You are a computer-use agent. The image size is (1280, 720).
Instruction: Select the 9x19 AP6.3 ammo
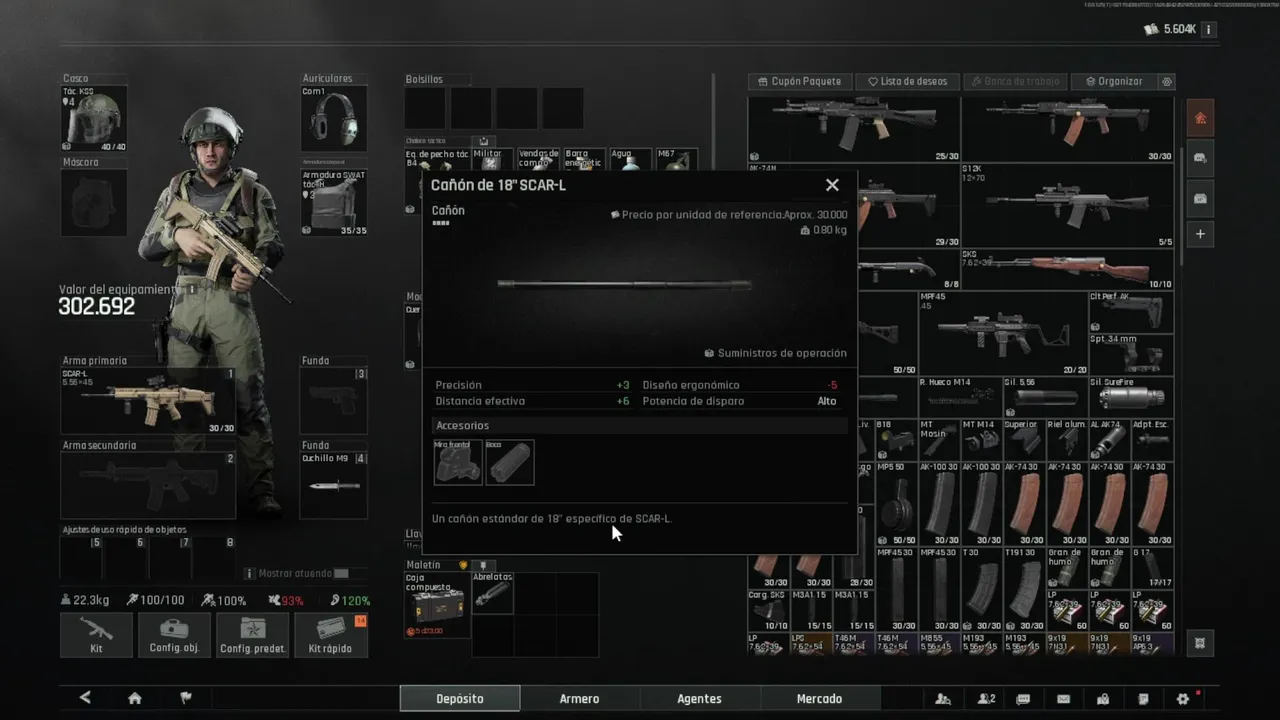point(1153,643)
